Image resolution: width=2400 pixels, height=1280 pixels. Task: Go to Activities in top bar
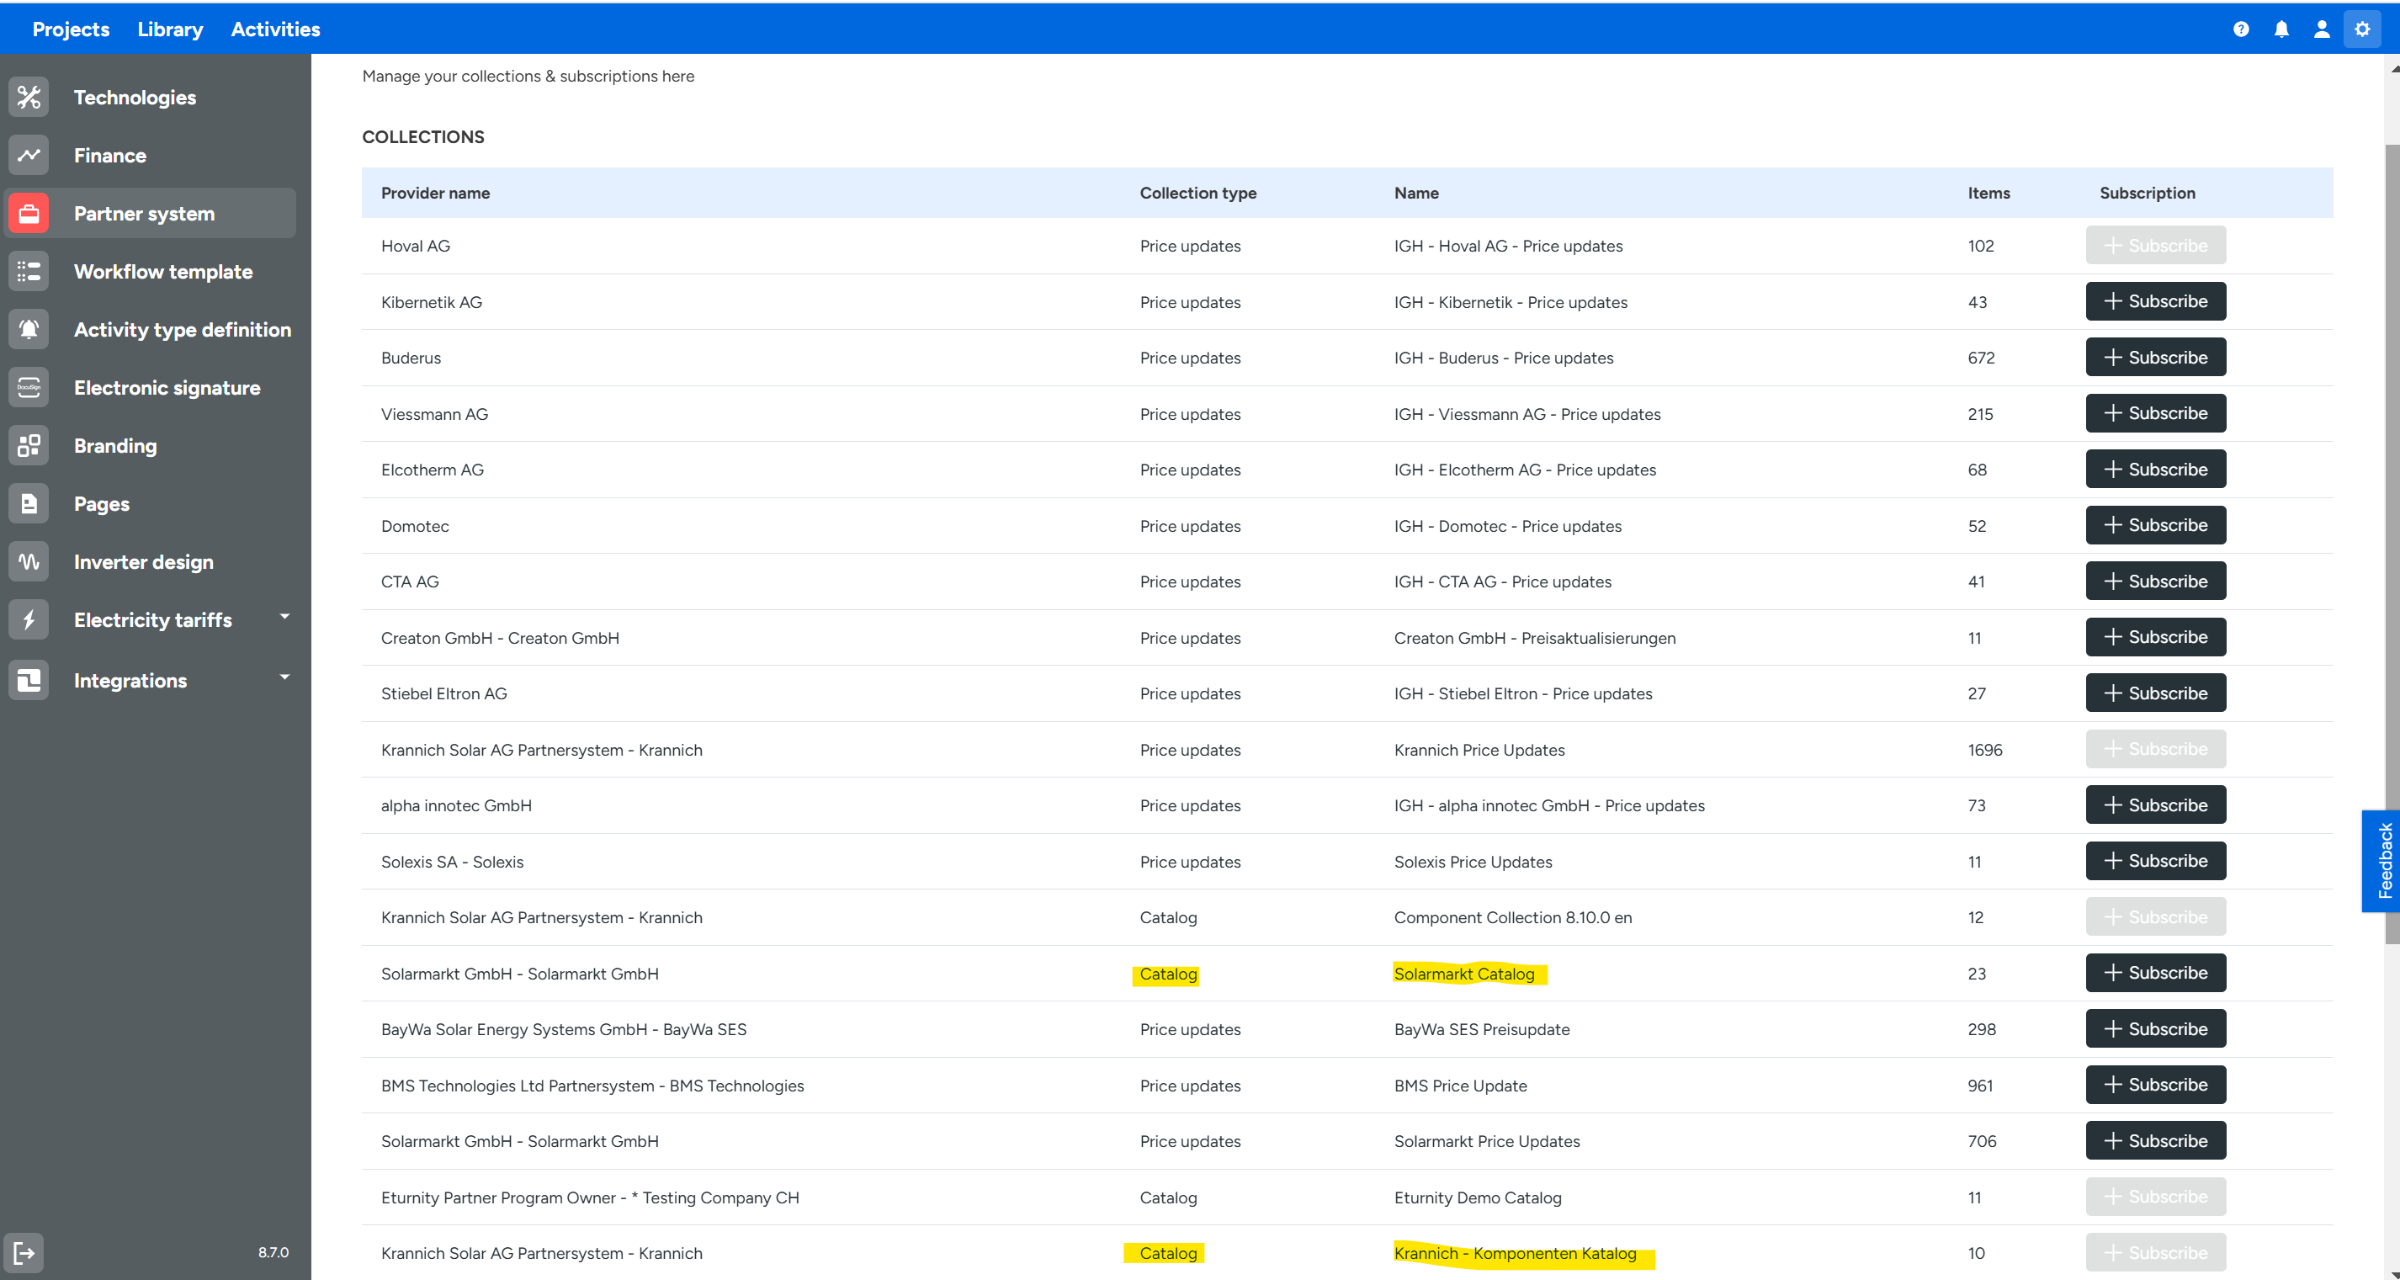275,29
